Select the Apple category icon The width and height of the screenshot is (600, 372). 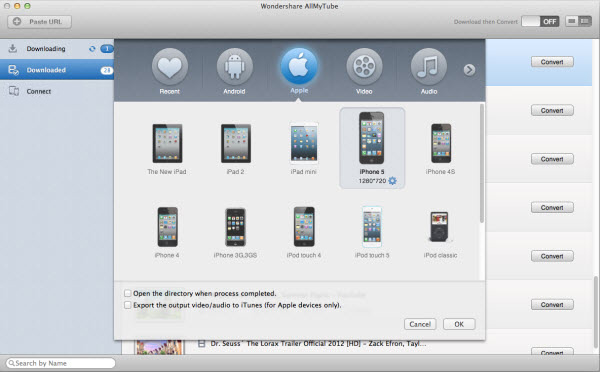pyautogui.click(x=299, y=66)
